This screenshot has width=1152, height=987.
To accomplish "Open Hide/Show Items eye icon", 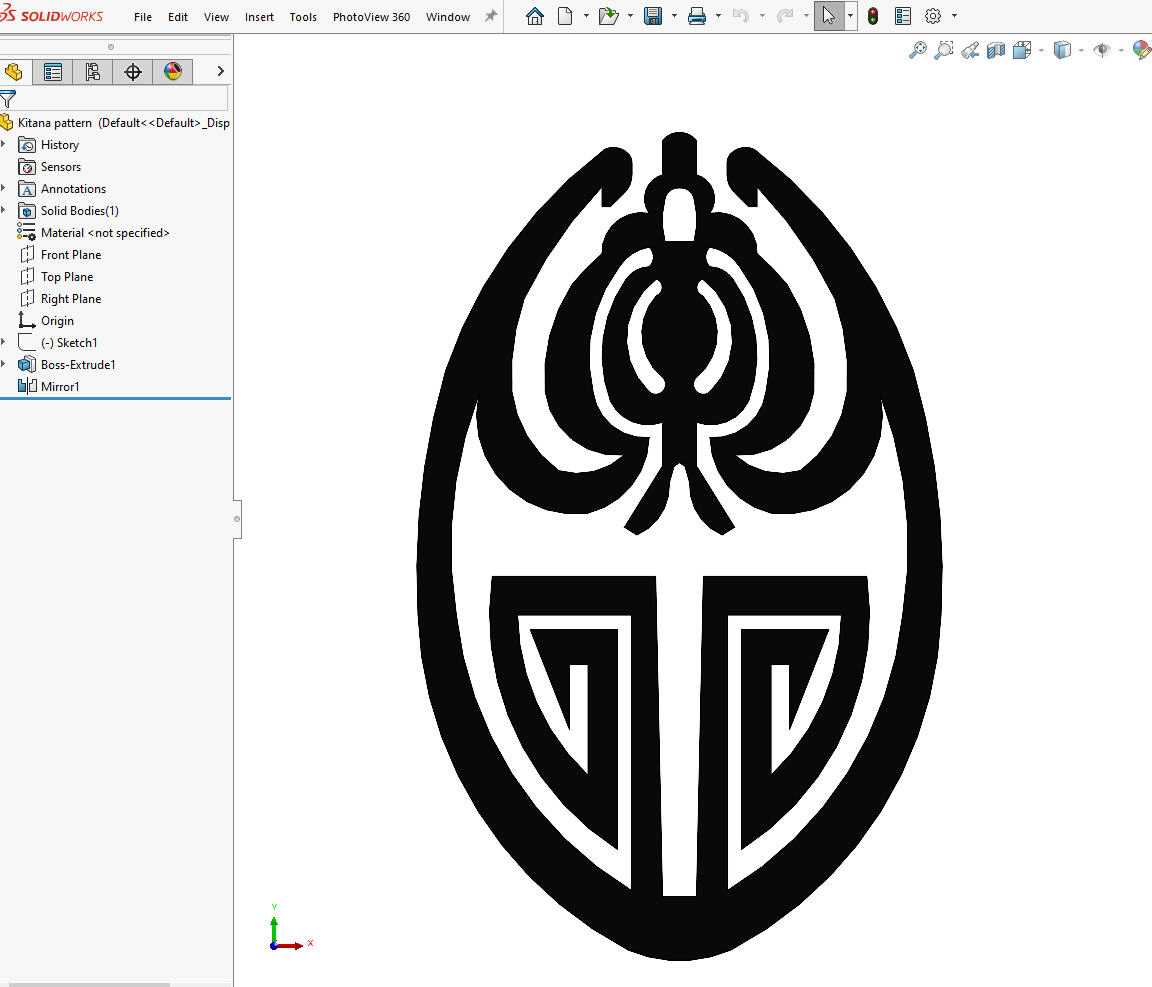I will coord(1101,50).
